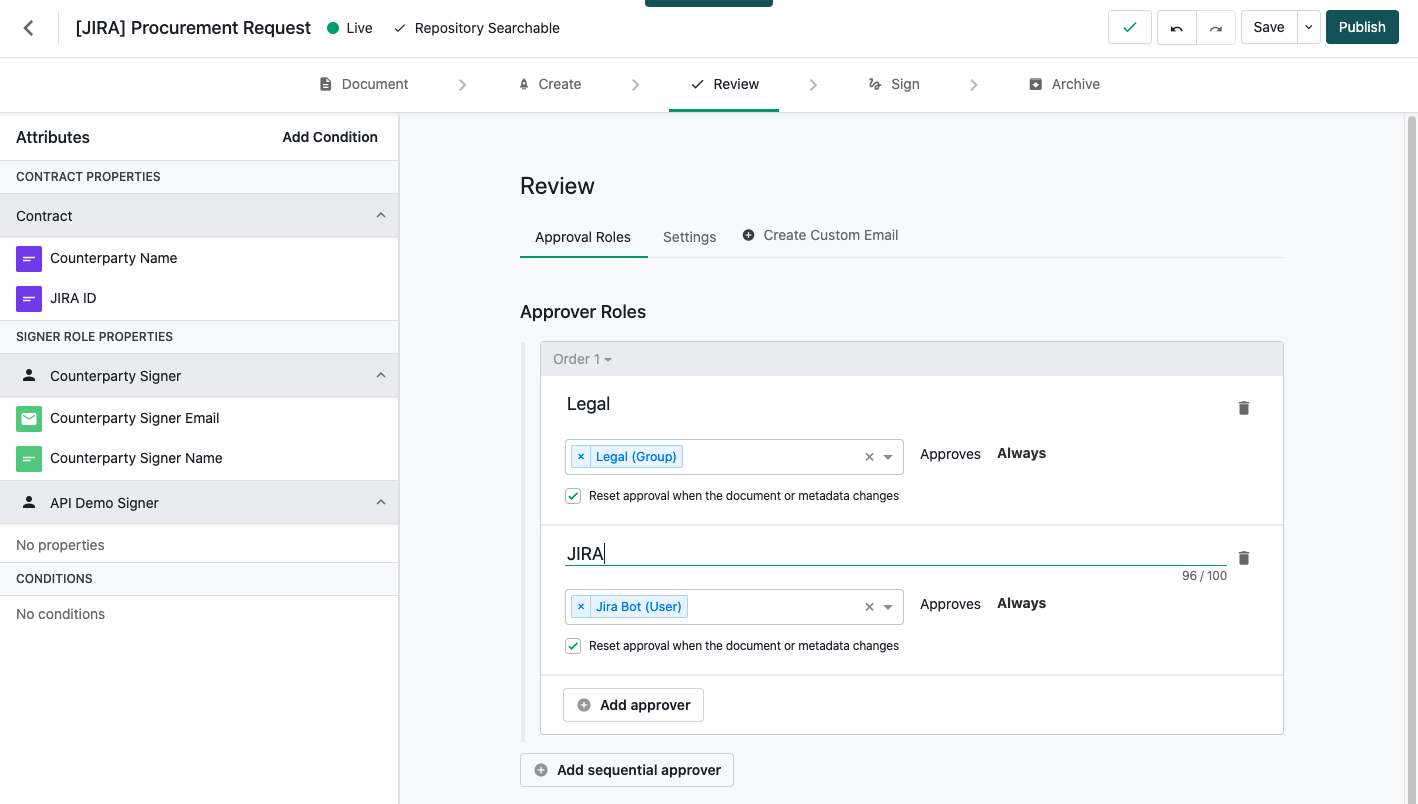The width and height of the screenshot is (1418, 804).
Task: Expand the JIRA approver dropdown arrow
Action: pos(888,607)
